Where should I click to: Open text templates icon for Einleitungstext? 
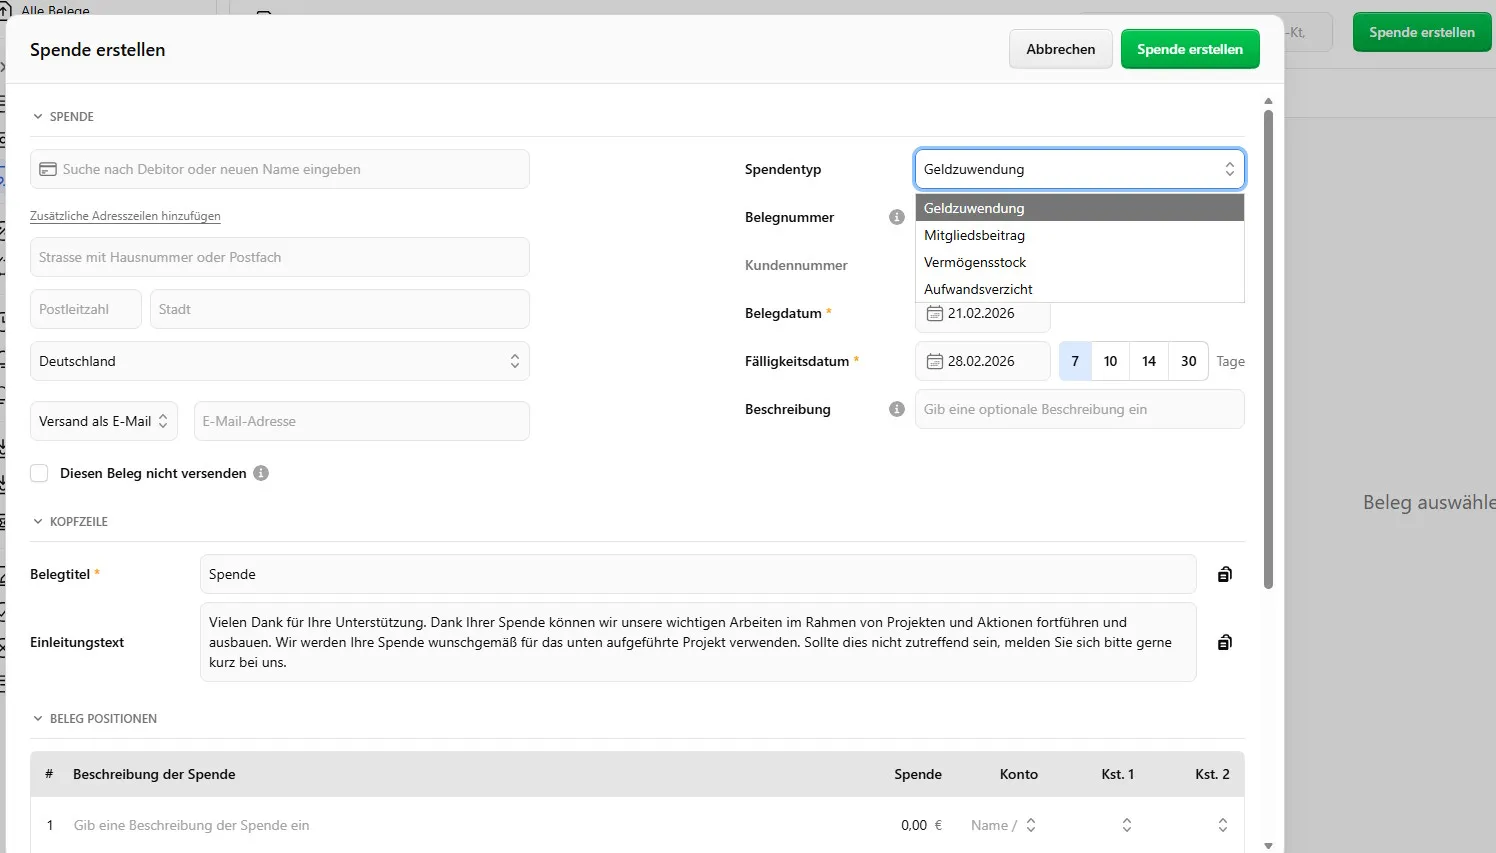click(x=1224, y=642)
